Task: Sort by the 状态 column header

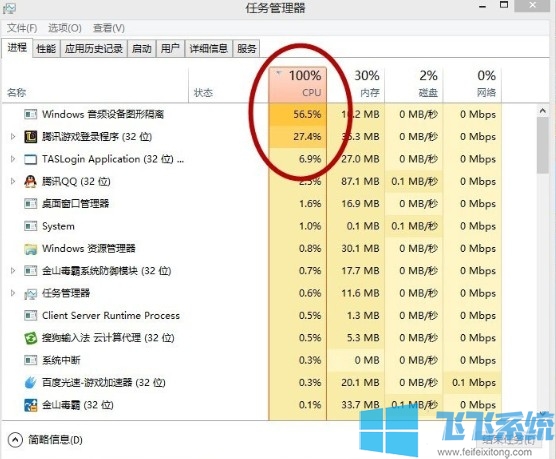Action: point(228,85)
